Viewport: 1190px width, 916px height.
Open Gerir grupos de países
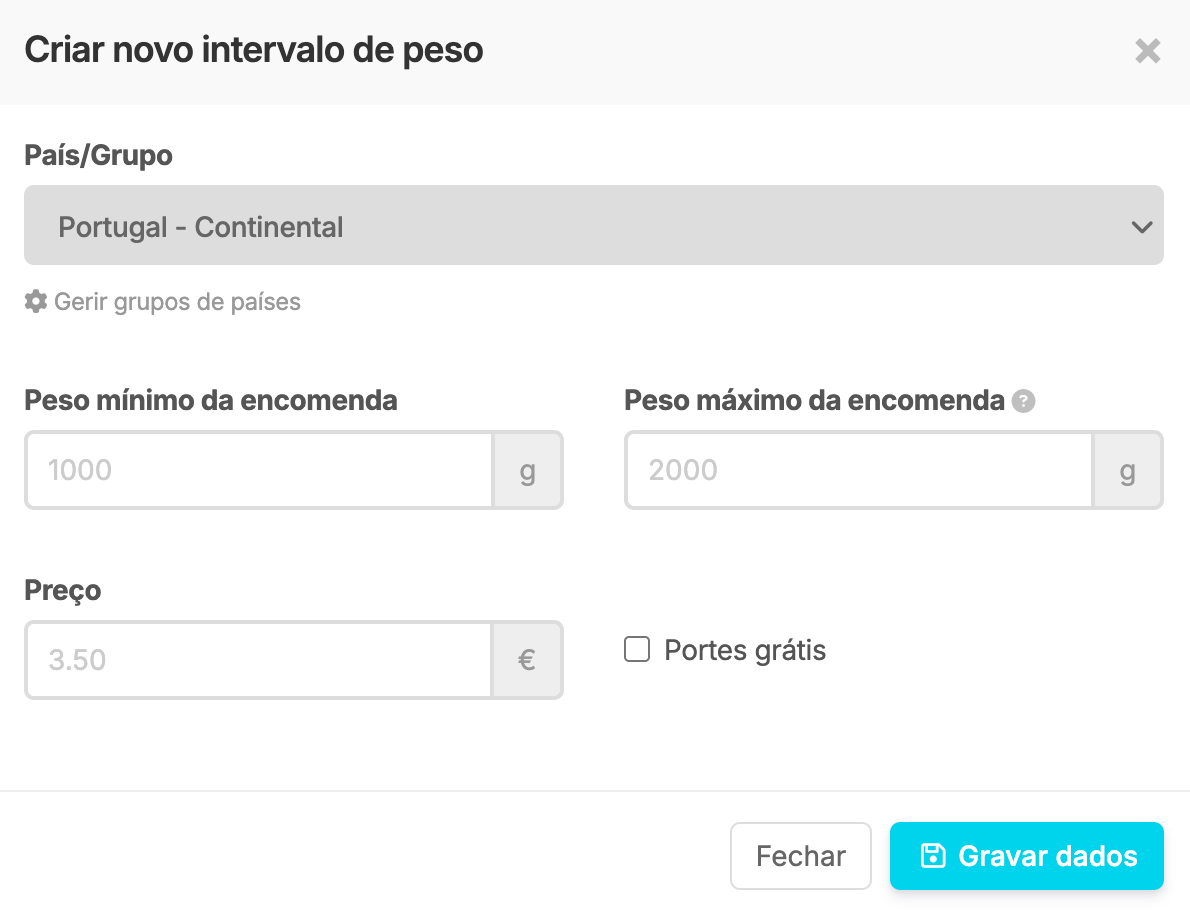176,301
